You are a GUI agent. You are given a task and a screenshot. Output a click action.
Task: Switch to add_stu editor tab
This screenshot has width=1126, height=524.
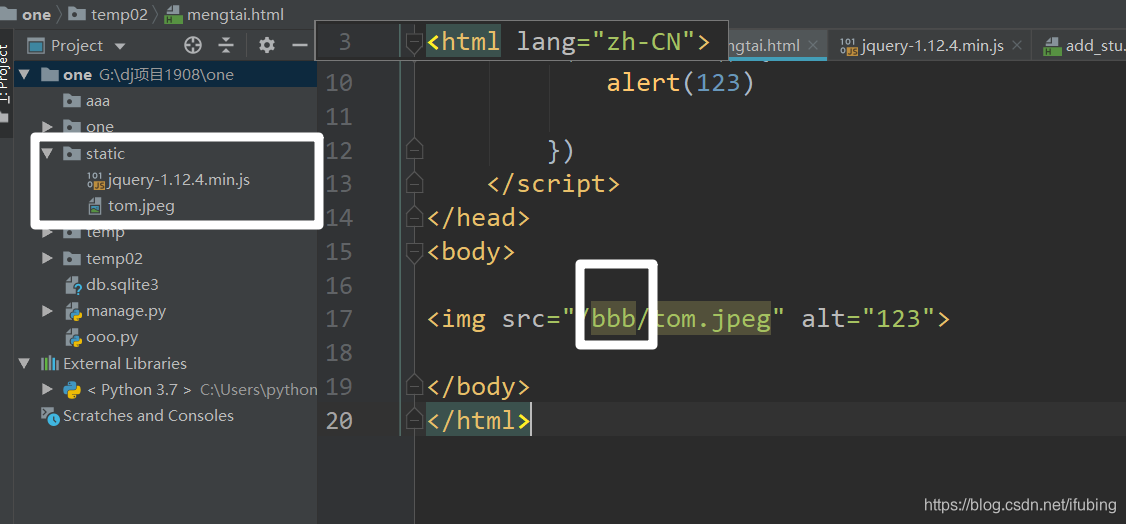pos(1083,46)
